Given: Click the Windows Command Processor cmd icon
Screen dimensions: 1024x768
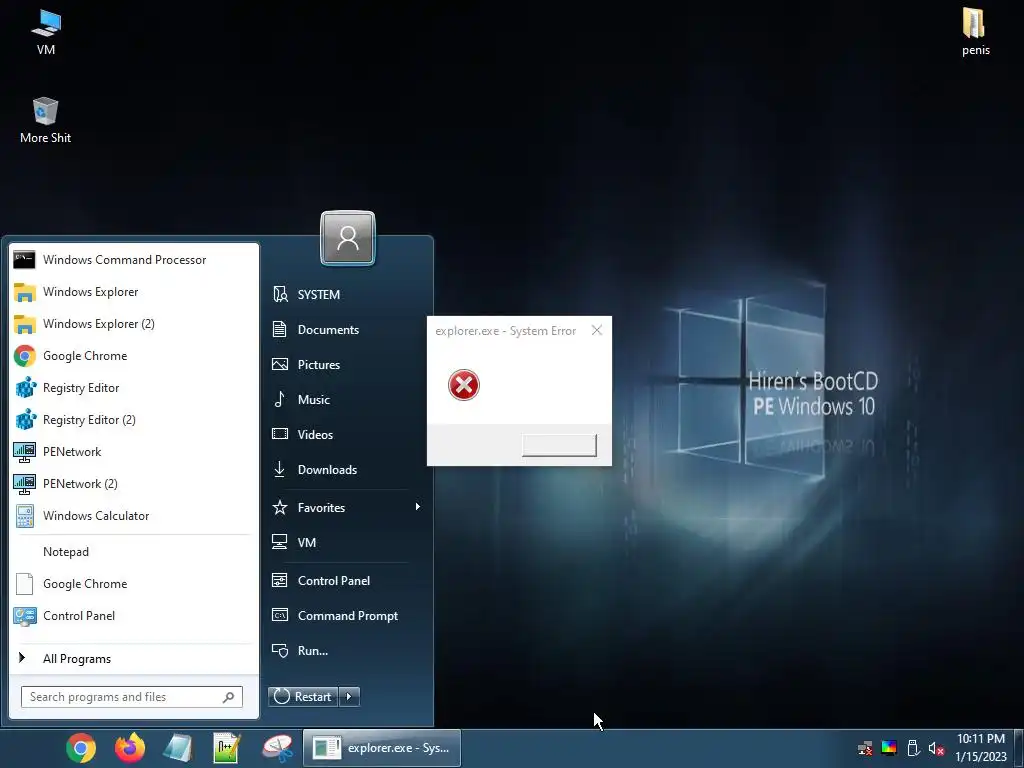Looking at the screenshot, I should point(25,260).
